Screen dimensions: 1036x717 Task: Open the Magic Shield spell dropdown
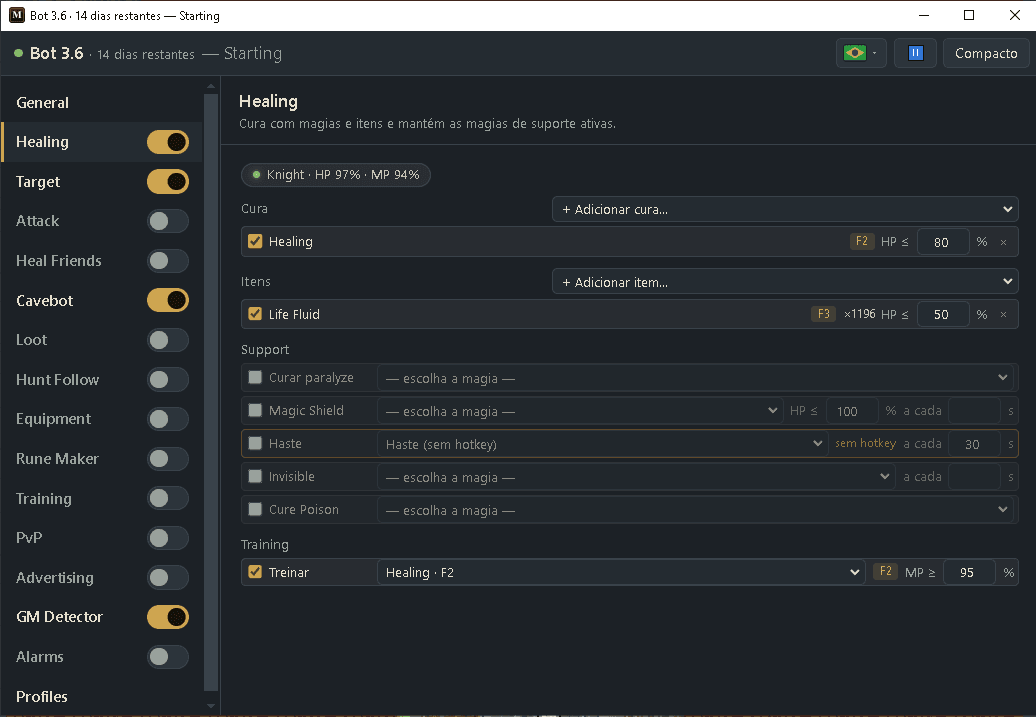(x=580, y=411)
